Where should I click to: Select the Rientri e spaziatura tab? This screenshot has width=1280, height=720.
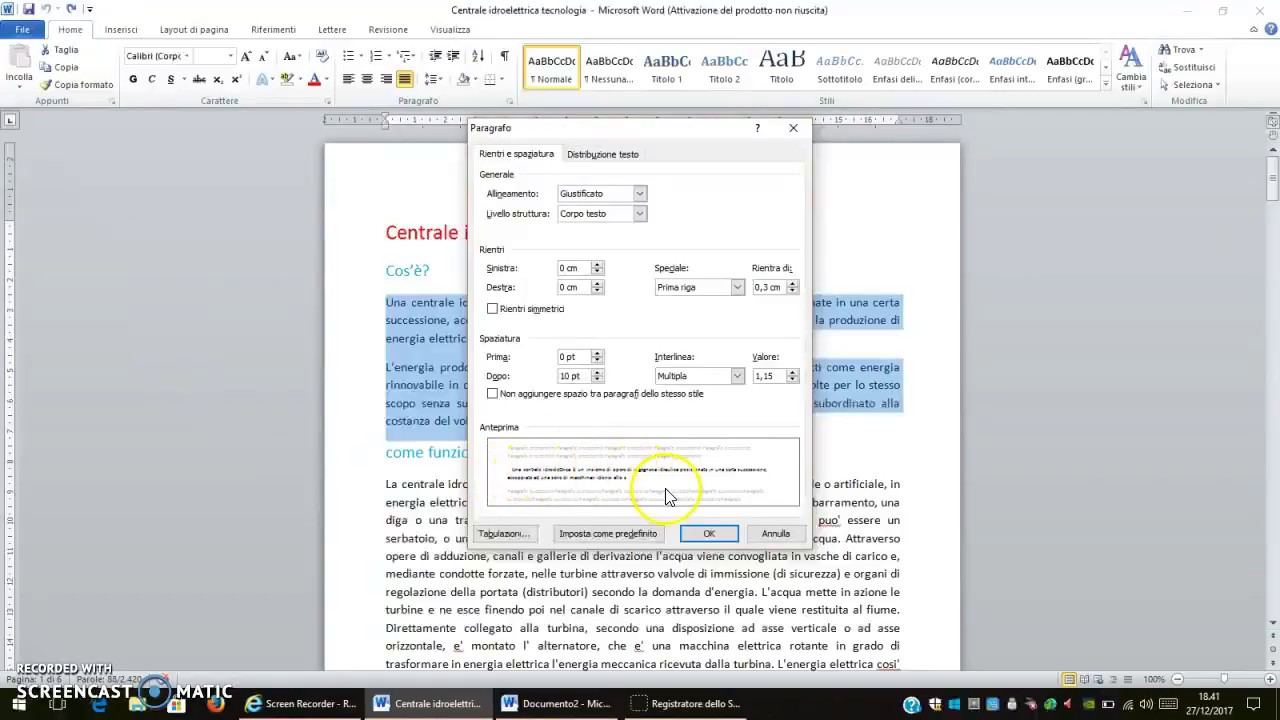pos(516,154)
